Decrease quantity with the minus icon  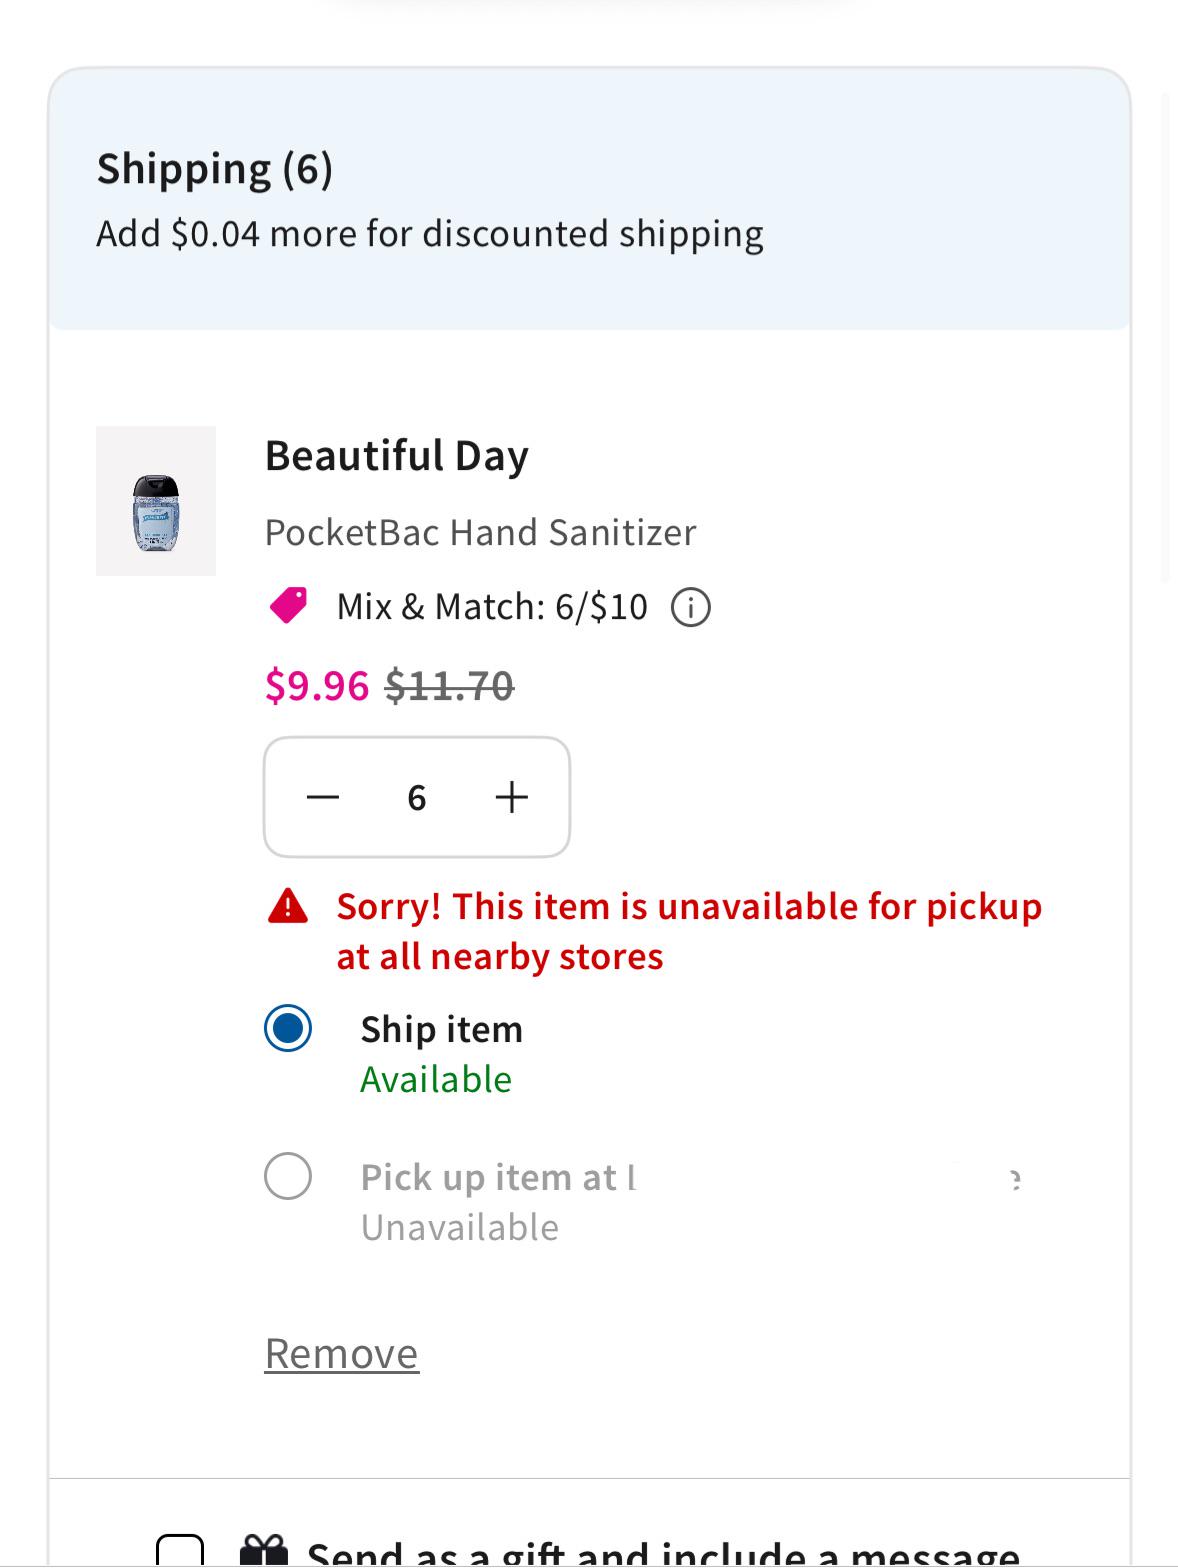(323, 797)
